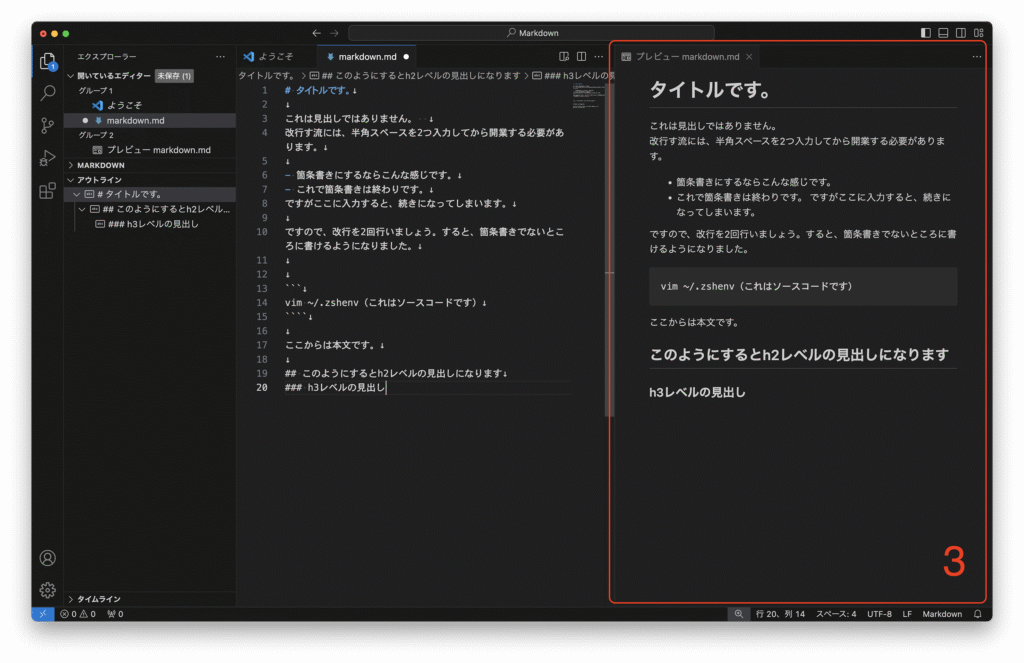
Task: Open Run and Debug view
Action: (x=48, y=158)
